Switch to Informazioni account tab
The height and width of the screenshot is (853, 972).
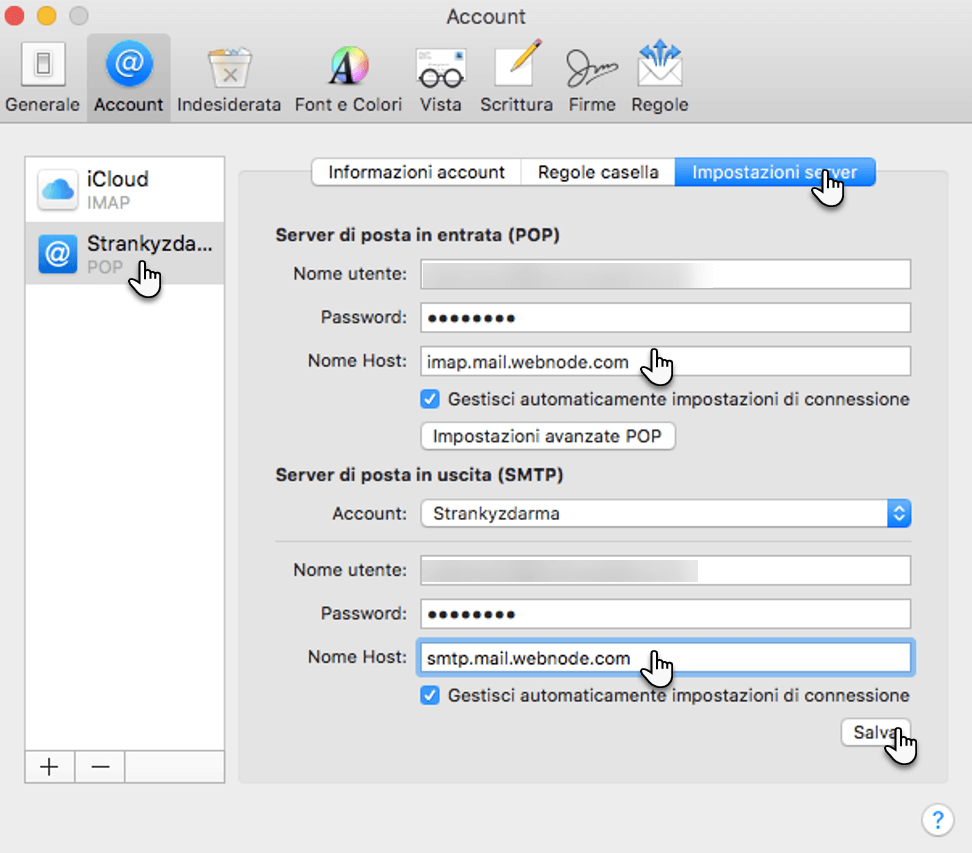[417, 172]
